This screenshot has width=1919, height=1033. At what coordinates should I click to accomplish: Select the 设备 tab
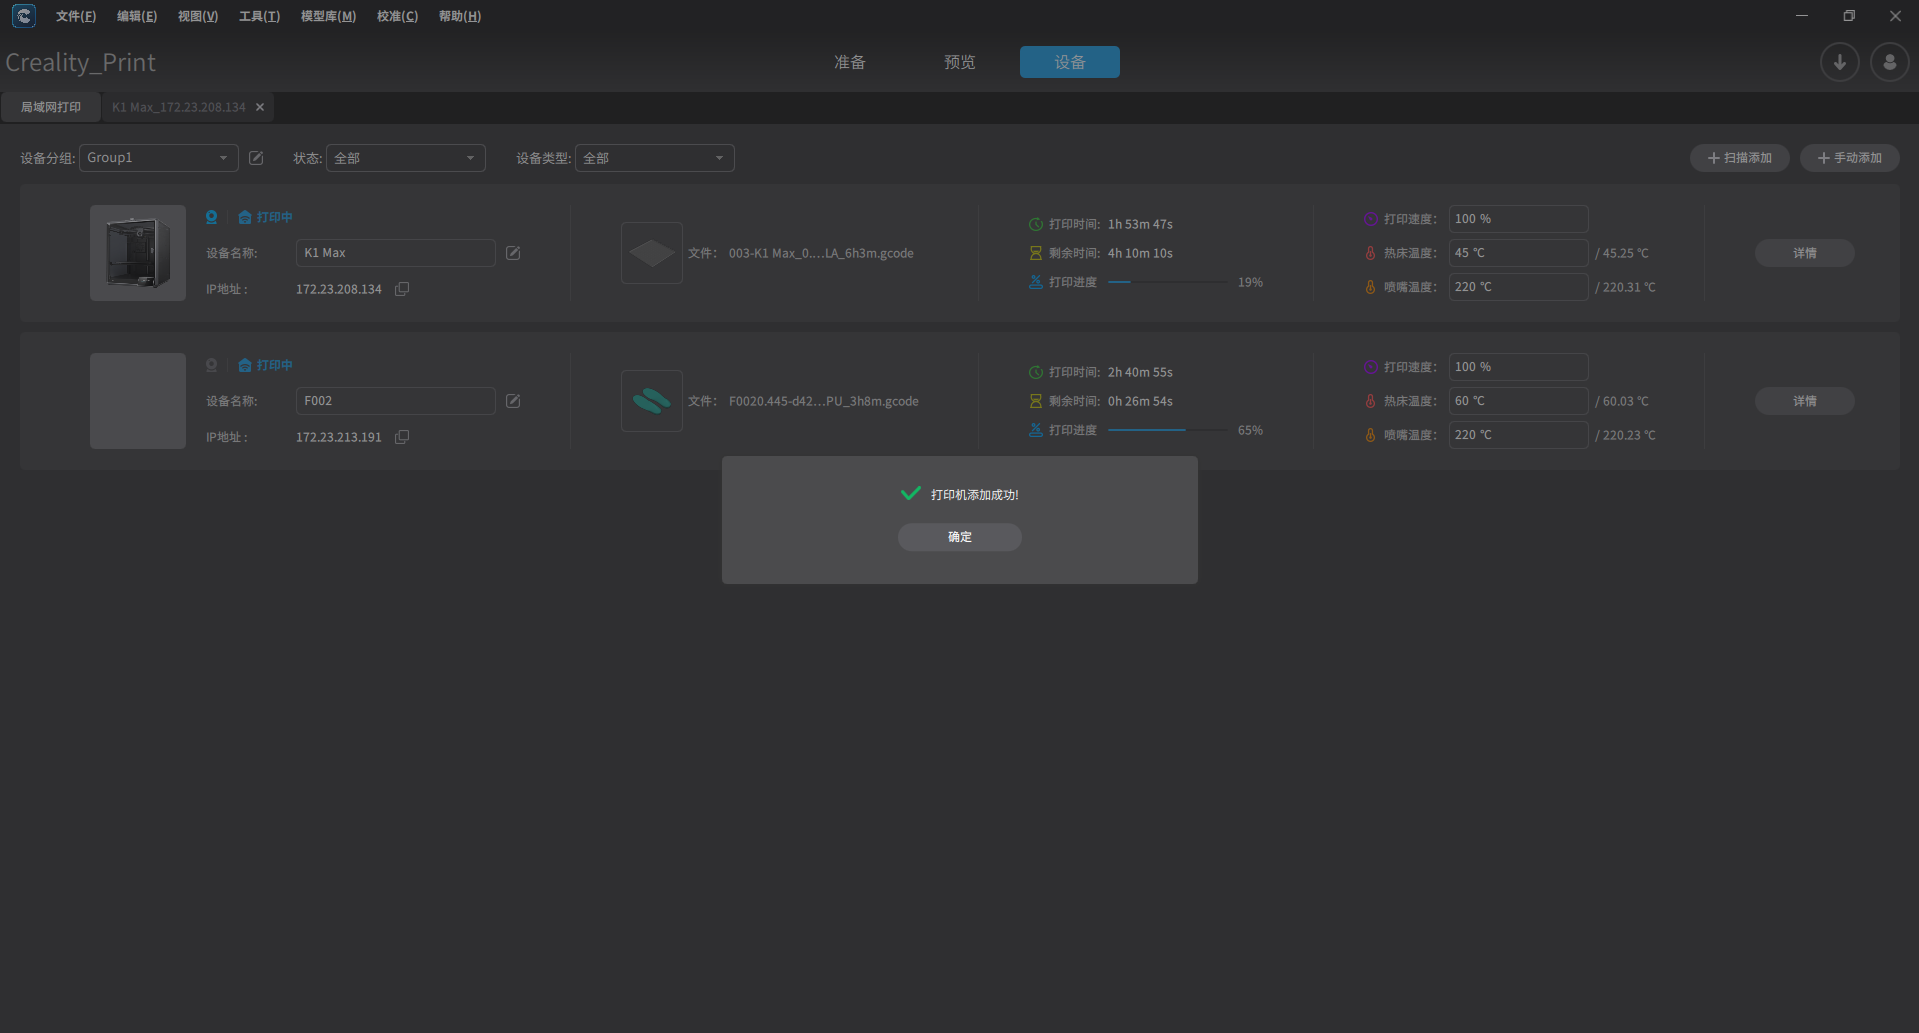(x=1070, y=62)
